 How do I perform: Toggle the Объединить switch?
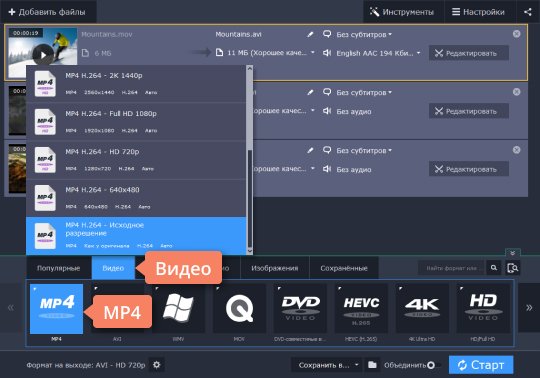(434, 365)
